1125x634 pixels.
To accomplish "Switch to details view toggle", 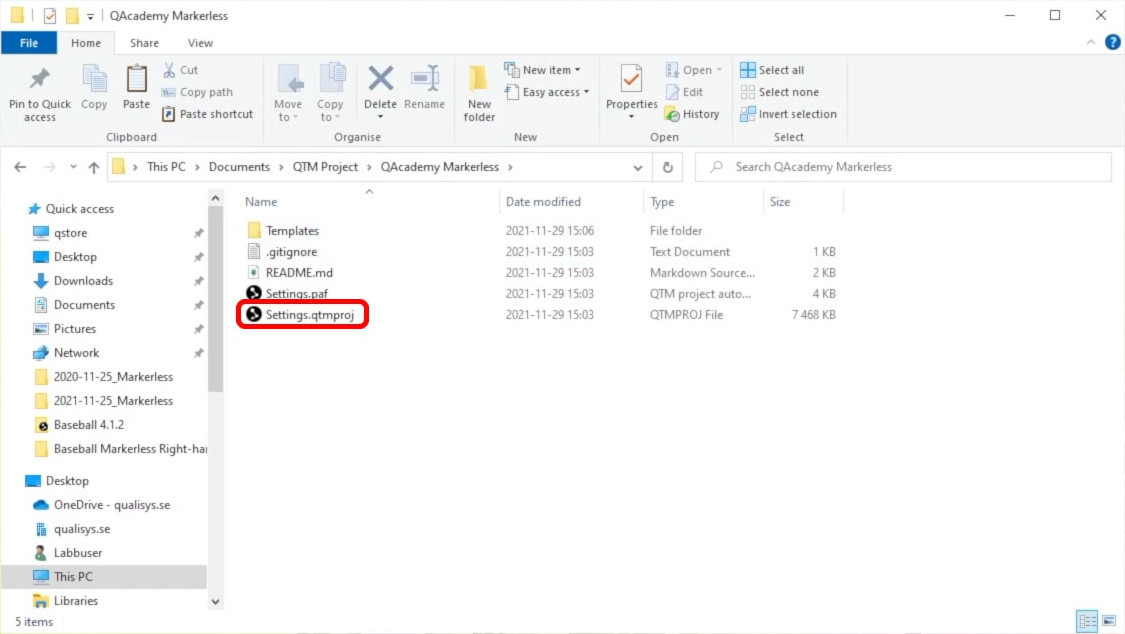I will click(x=1087, y=621).
